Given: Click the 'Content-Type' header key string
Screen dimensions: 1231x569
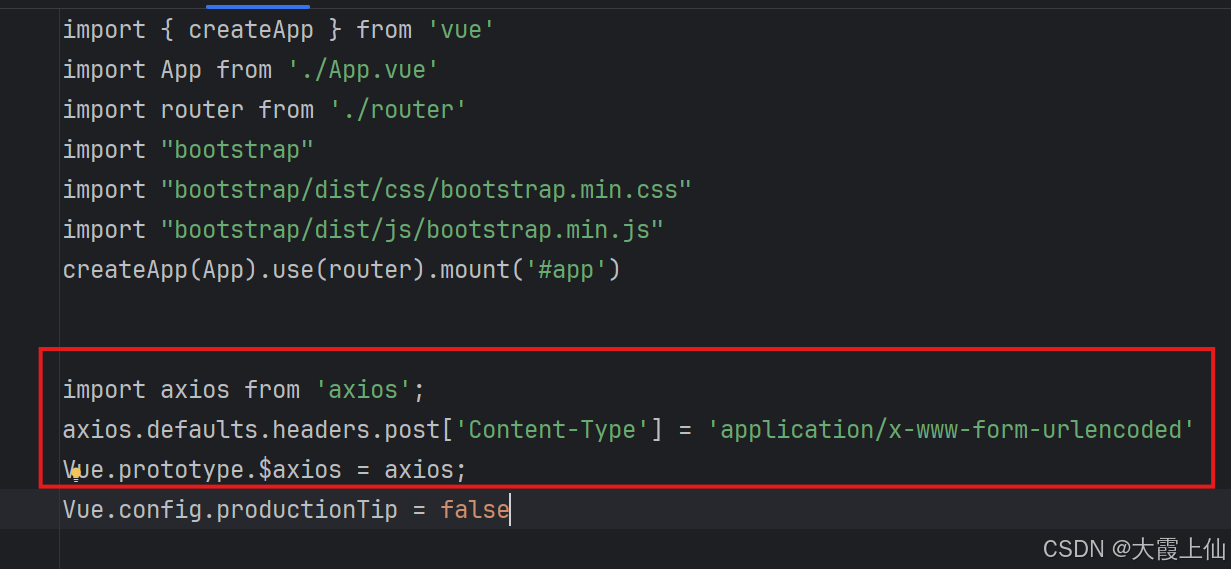Looking at the screenshot, I should point(552,430).
